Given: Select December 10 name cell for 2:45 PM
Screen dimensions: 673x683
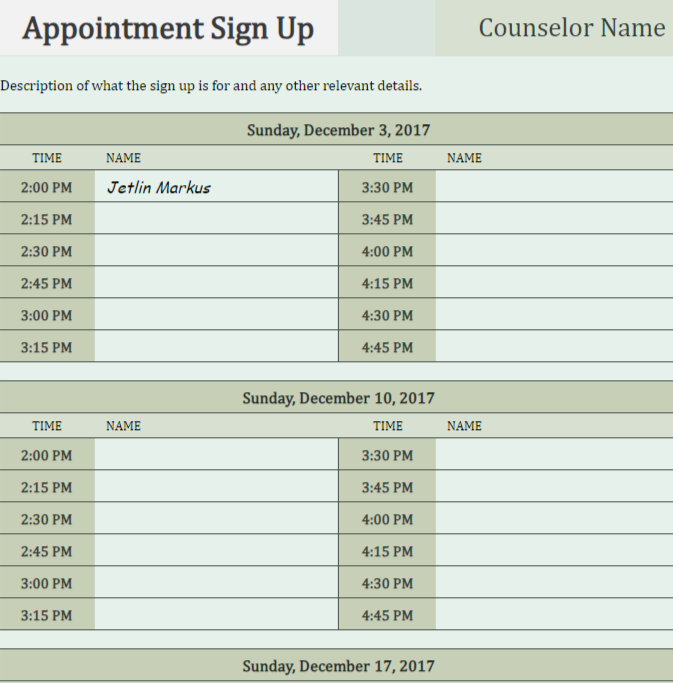Looking at the screenshot, I should point(216,551).
